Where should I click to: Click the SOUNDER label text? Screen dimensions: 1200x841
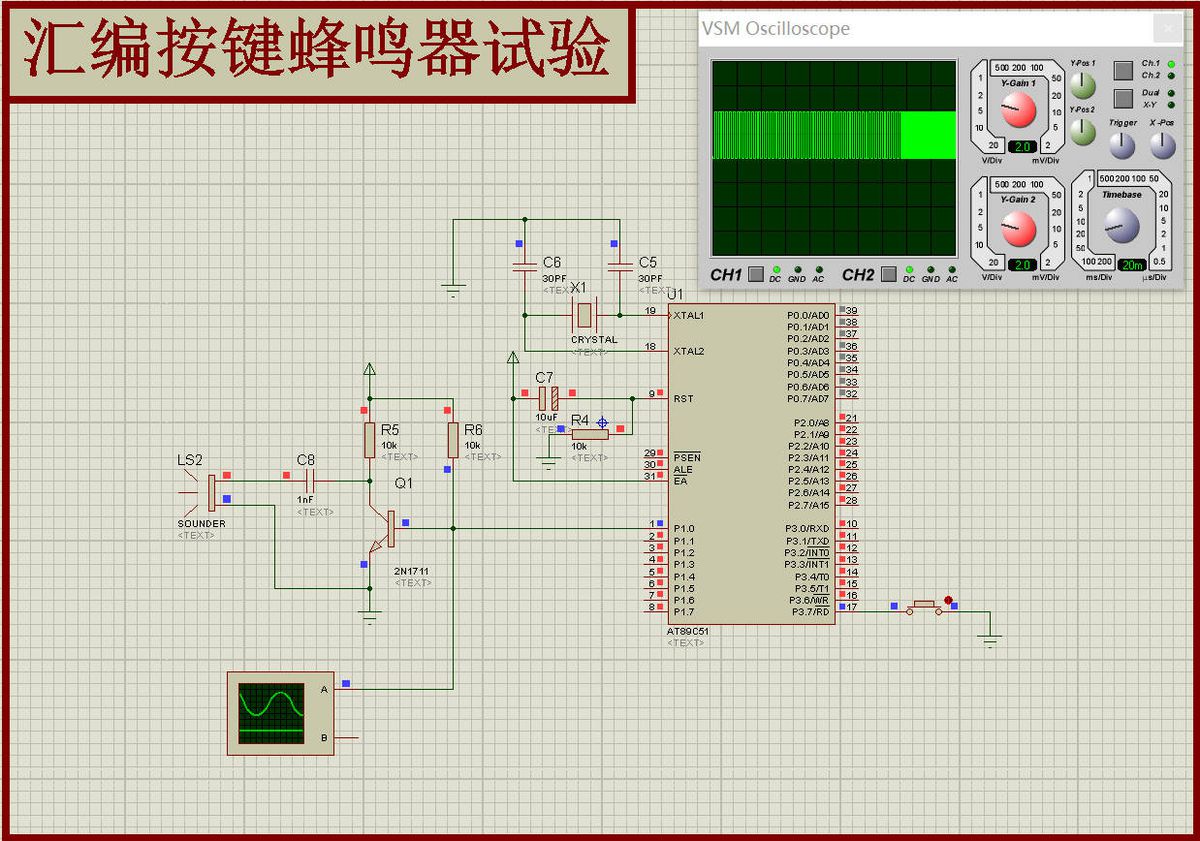point(202,524)
